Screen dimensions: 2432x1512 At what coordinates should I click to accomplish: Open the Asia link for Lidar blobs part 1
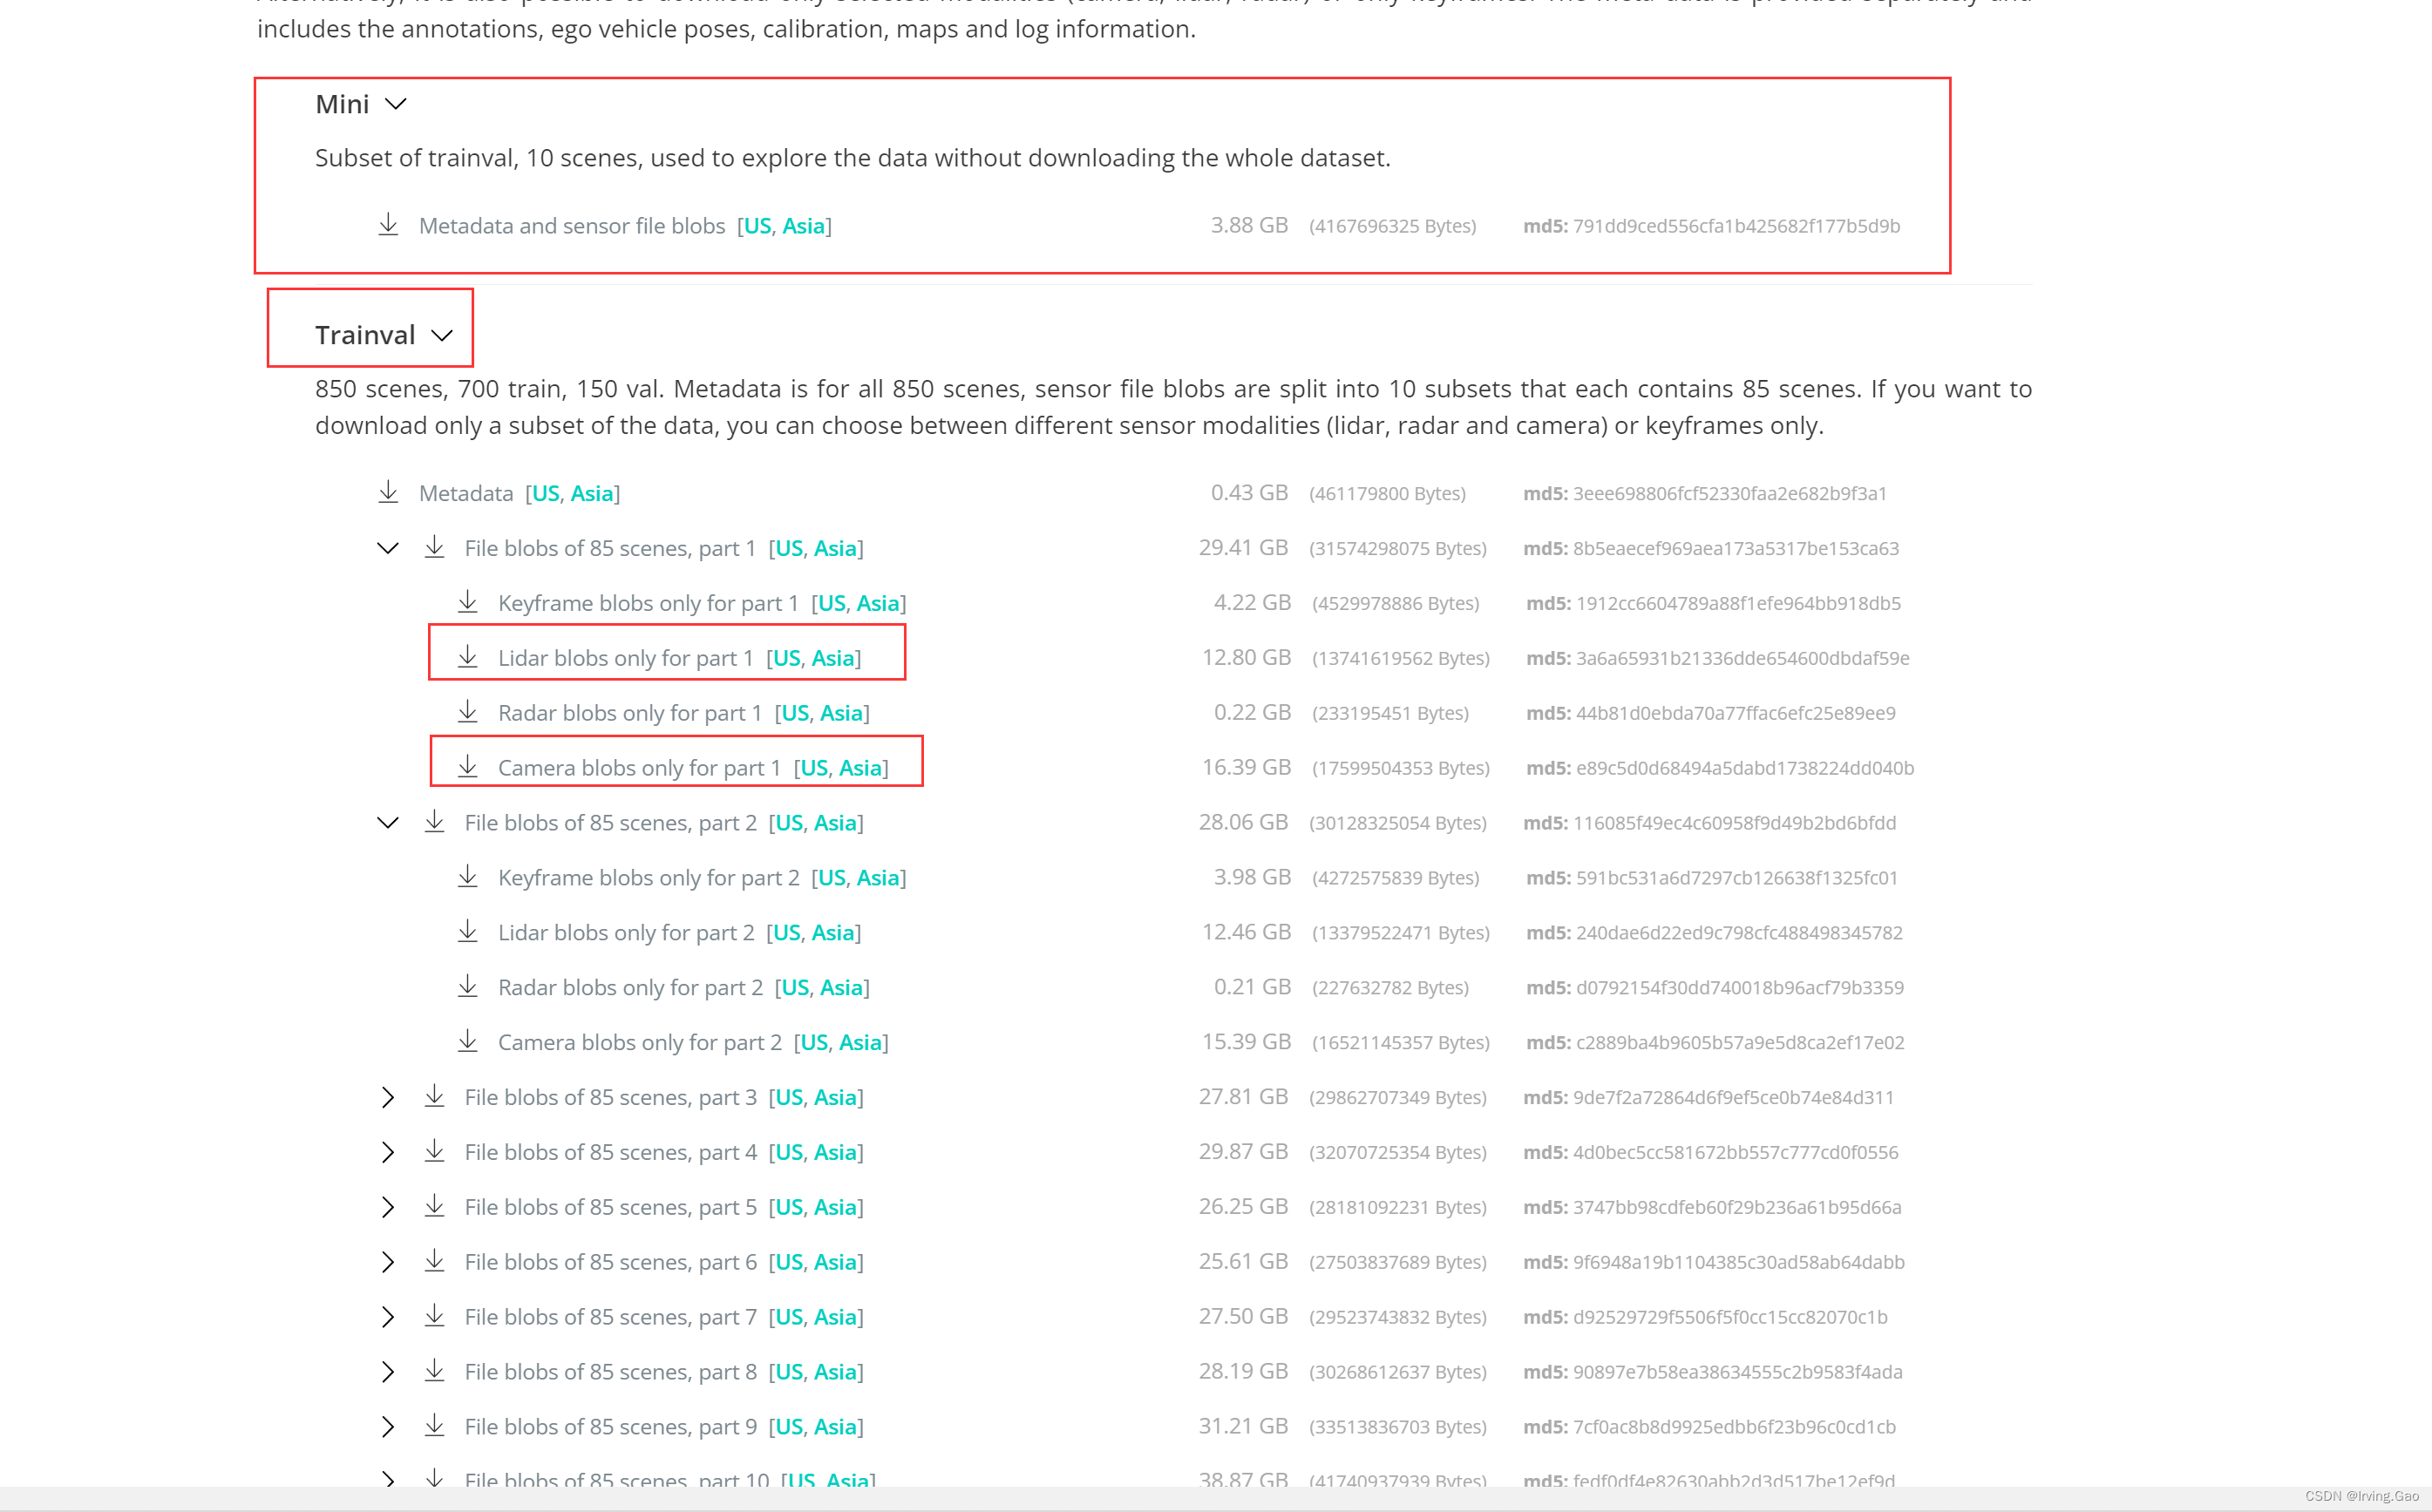tap(832, 658)
